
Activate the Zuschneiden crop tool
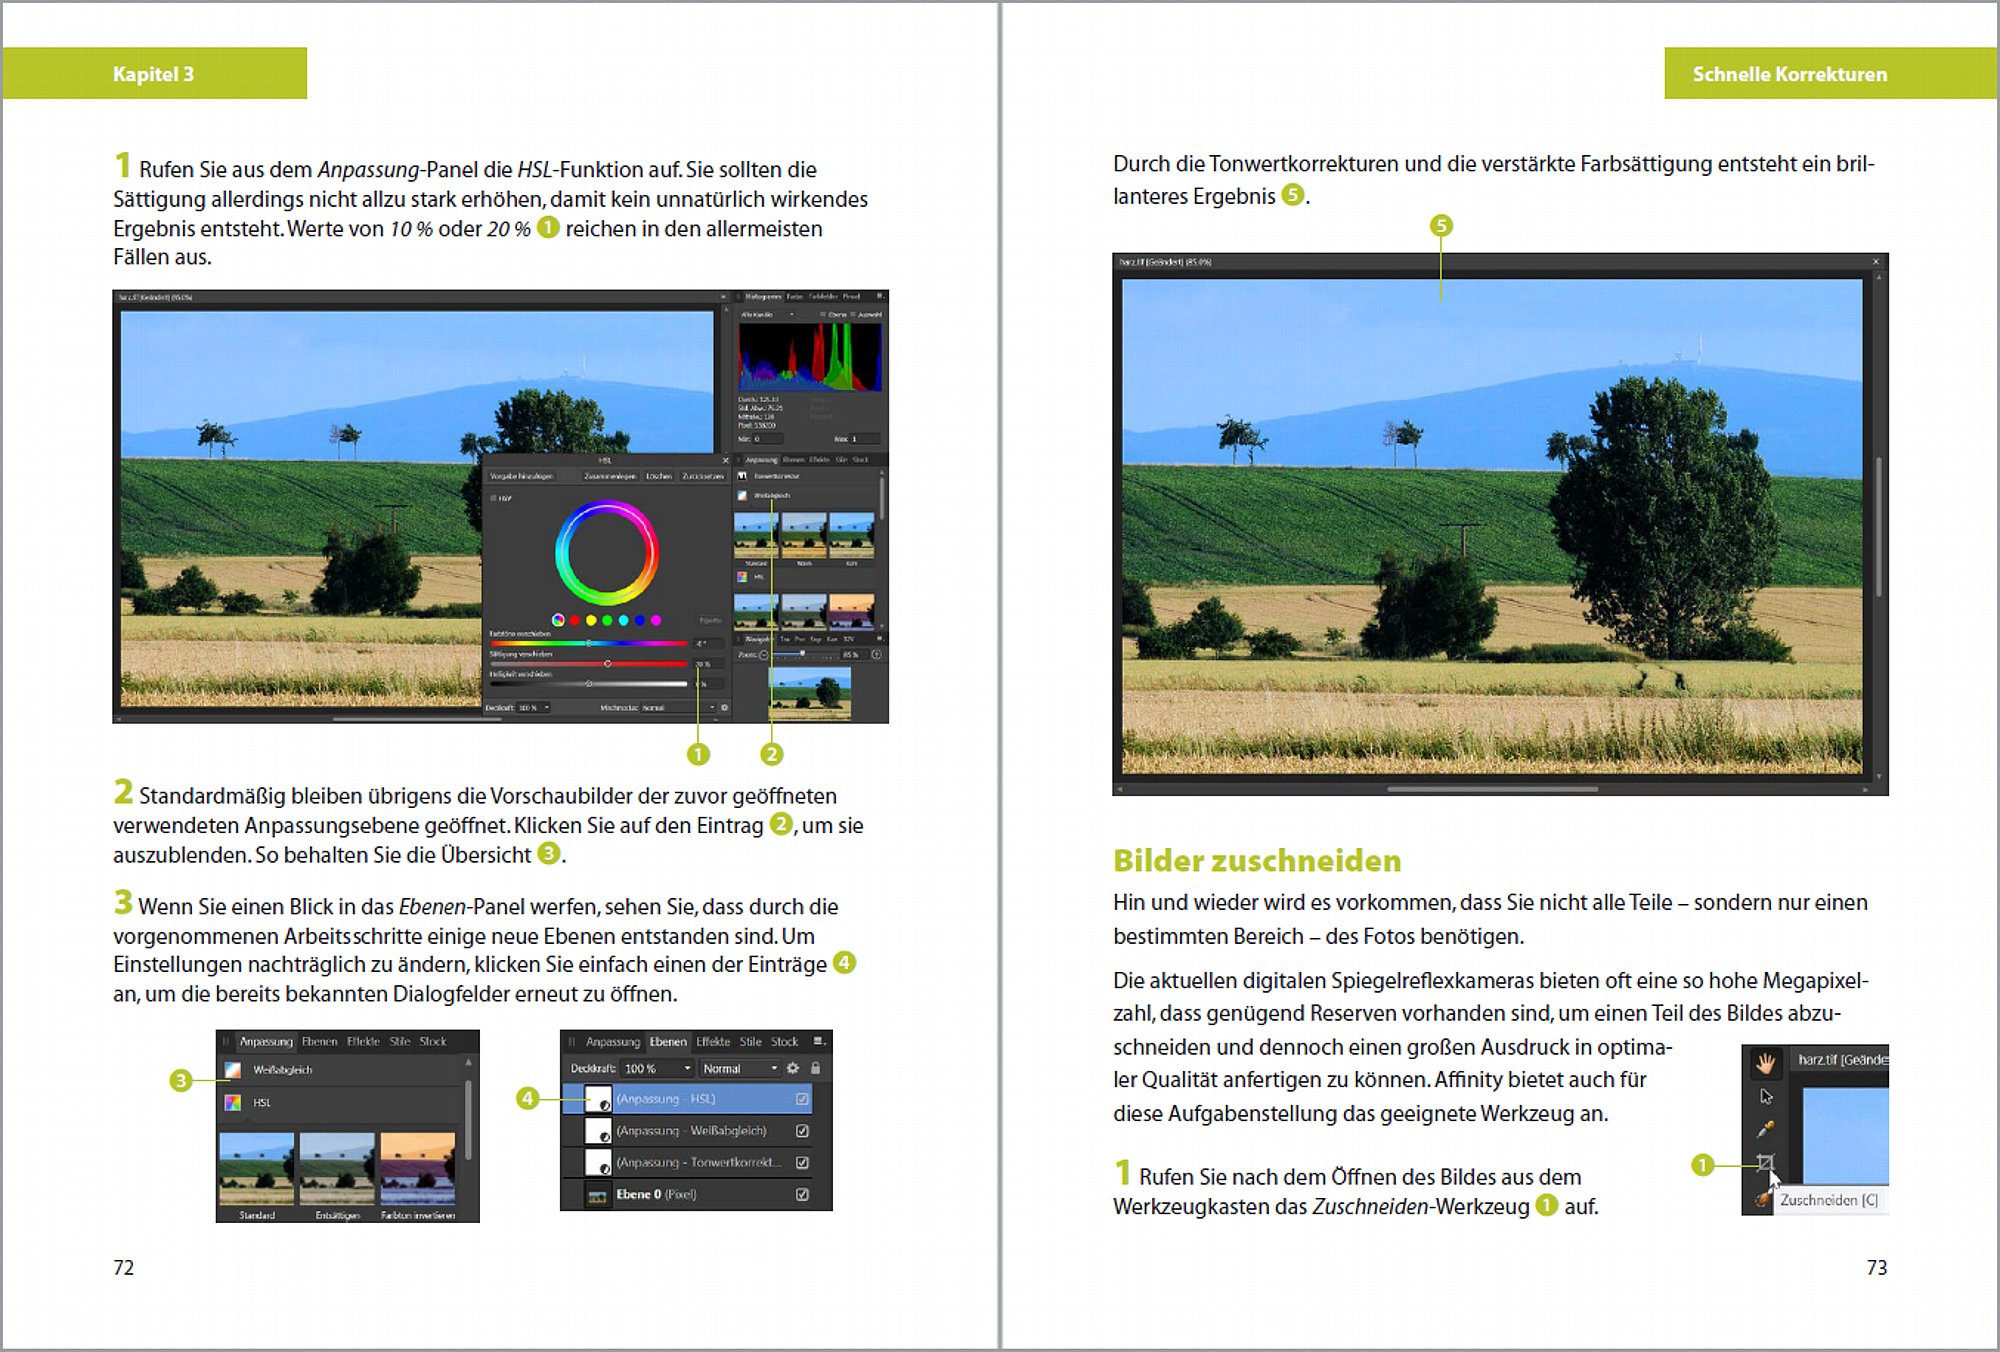(x=1766, y=1163)
